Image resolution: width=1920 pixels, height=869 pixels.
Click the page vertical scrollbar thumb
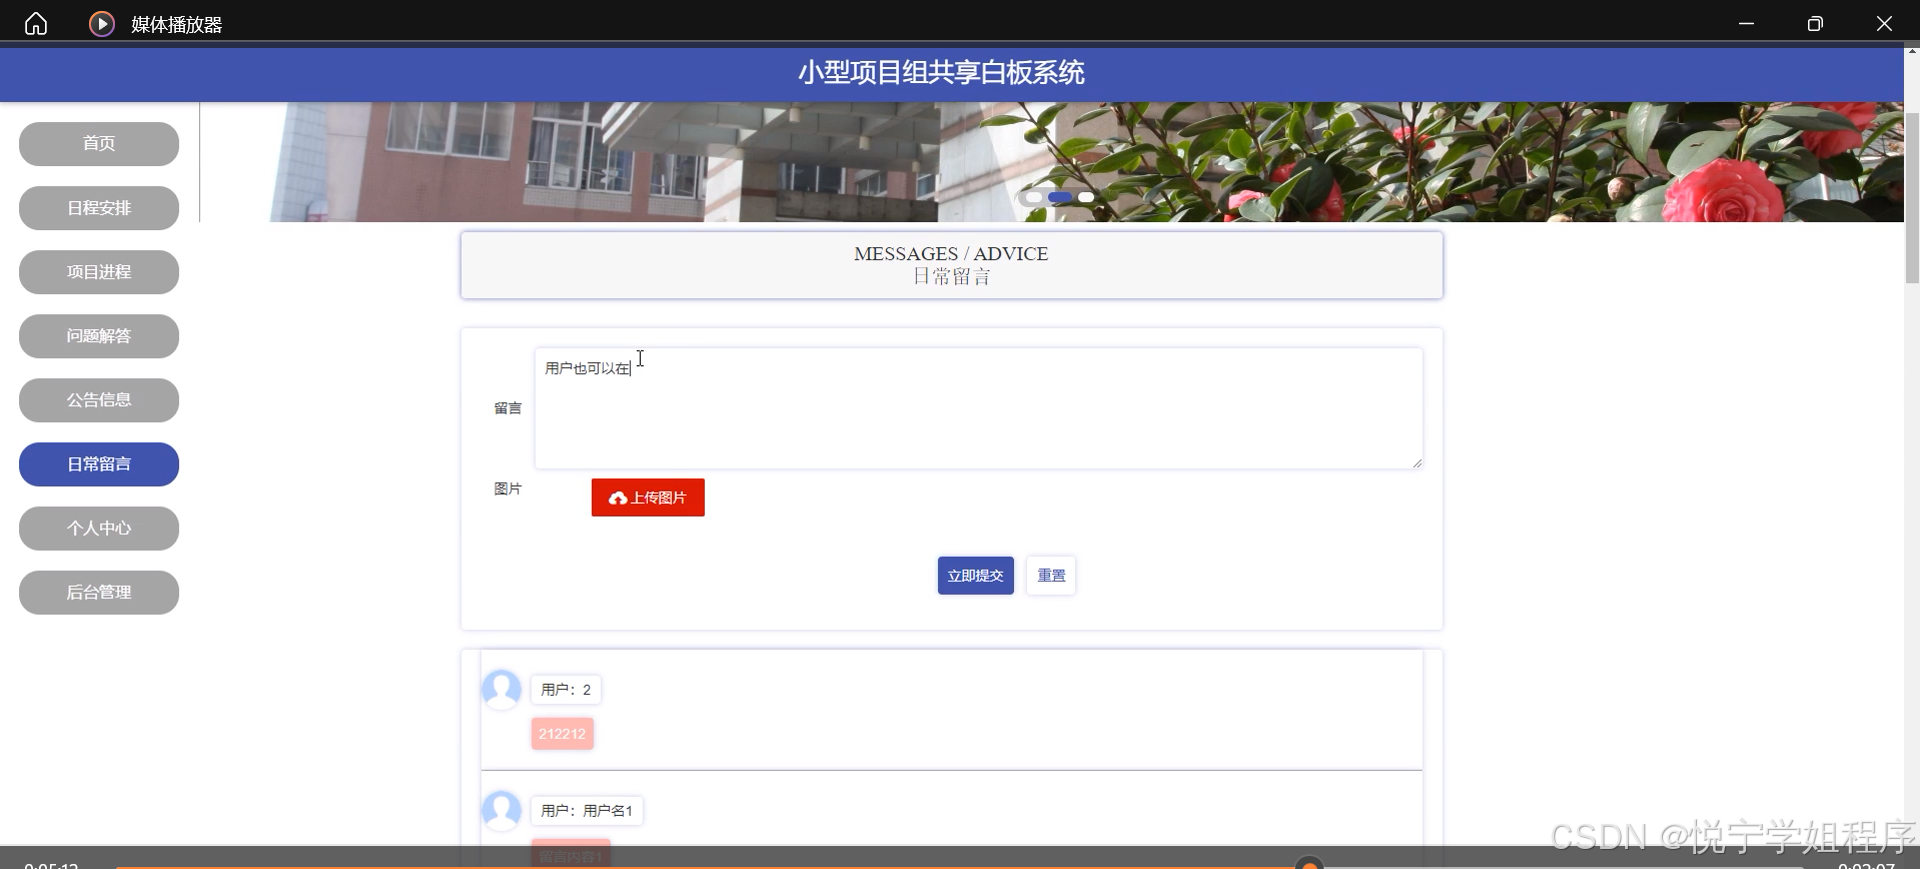click(x=1912, y=198)
